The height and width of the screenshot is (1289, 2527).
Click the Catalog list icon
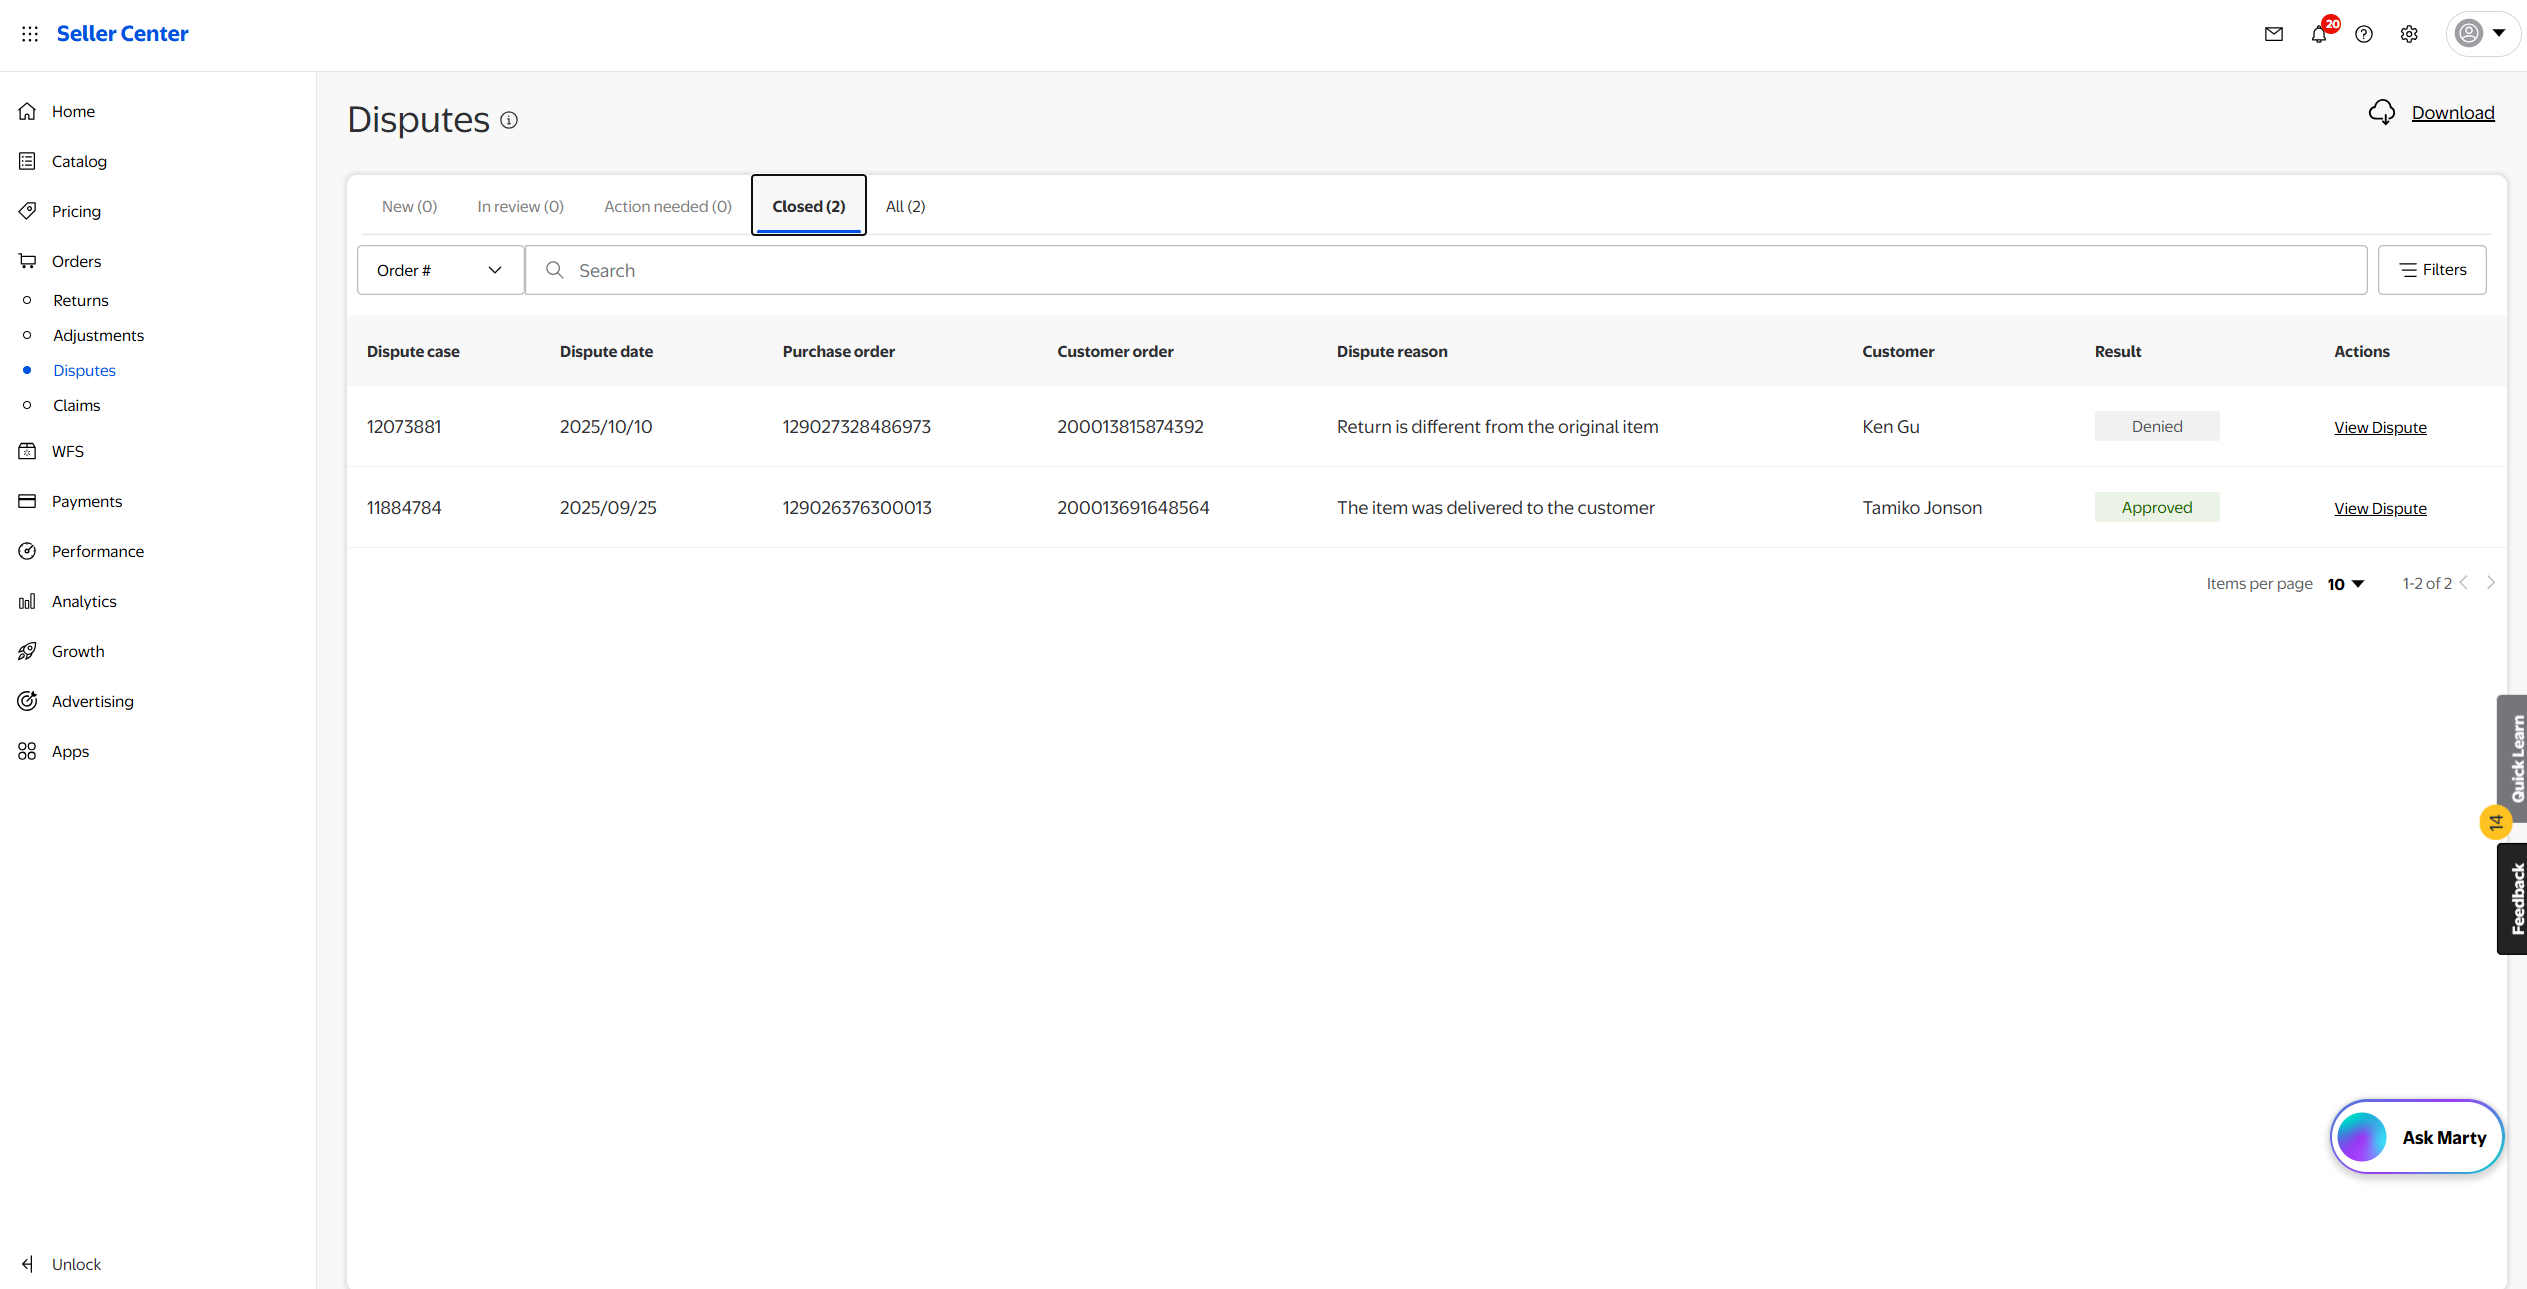click(28, 161)
